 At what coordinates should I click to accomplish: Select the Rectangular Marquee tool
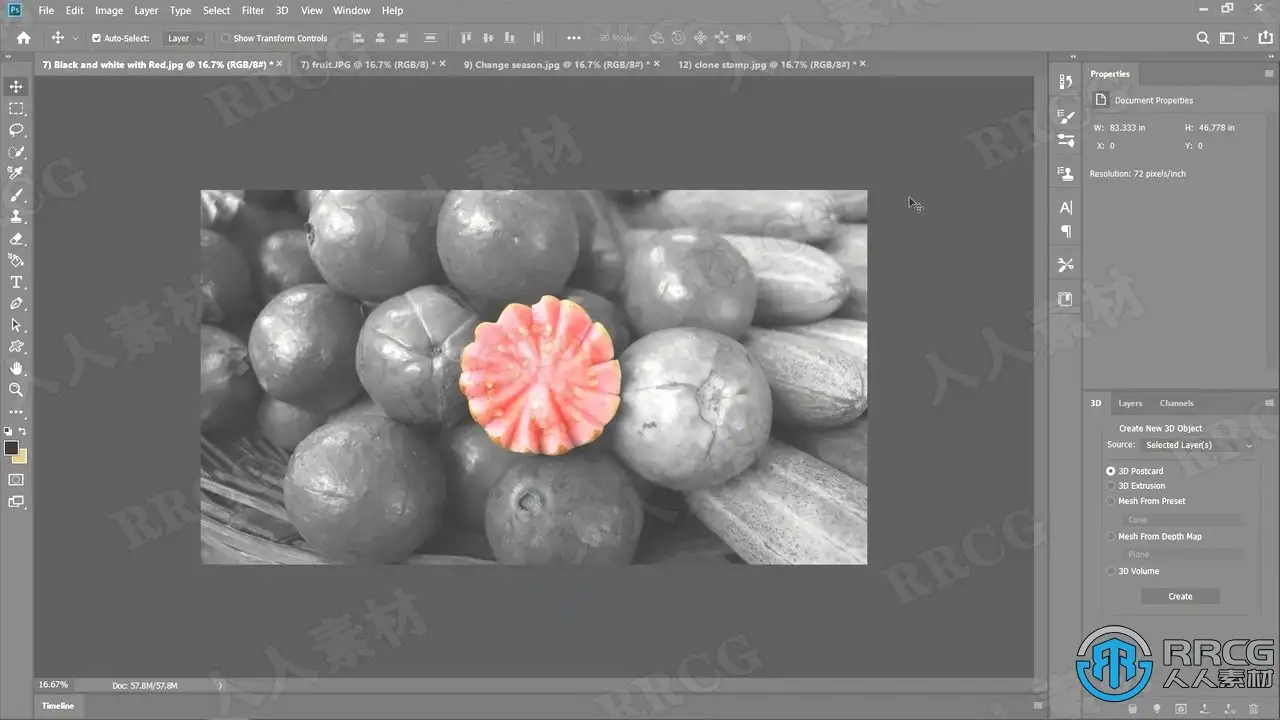tap(16, 108)
